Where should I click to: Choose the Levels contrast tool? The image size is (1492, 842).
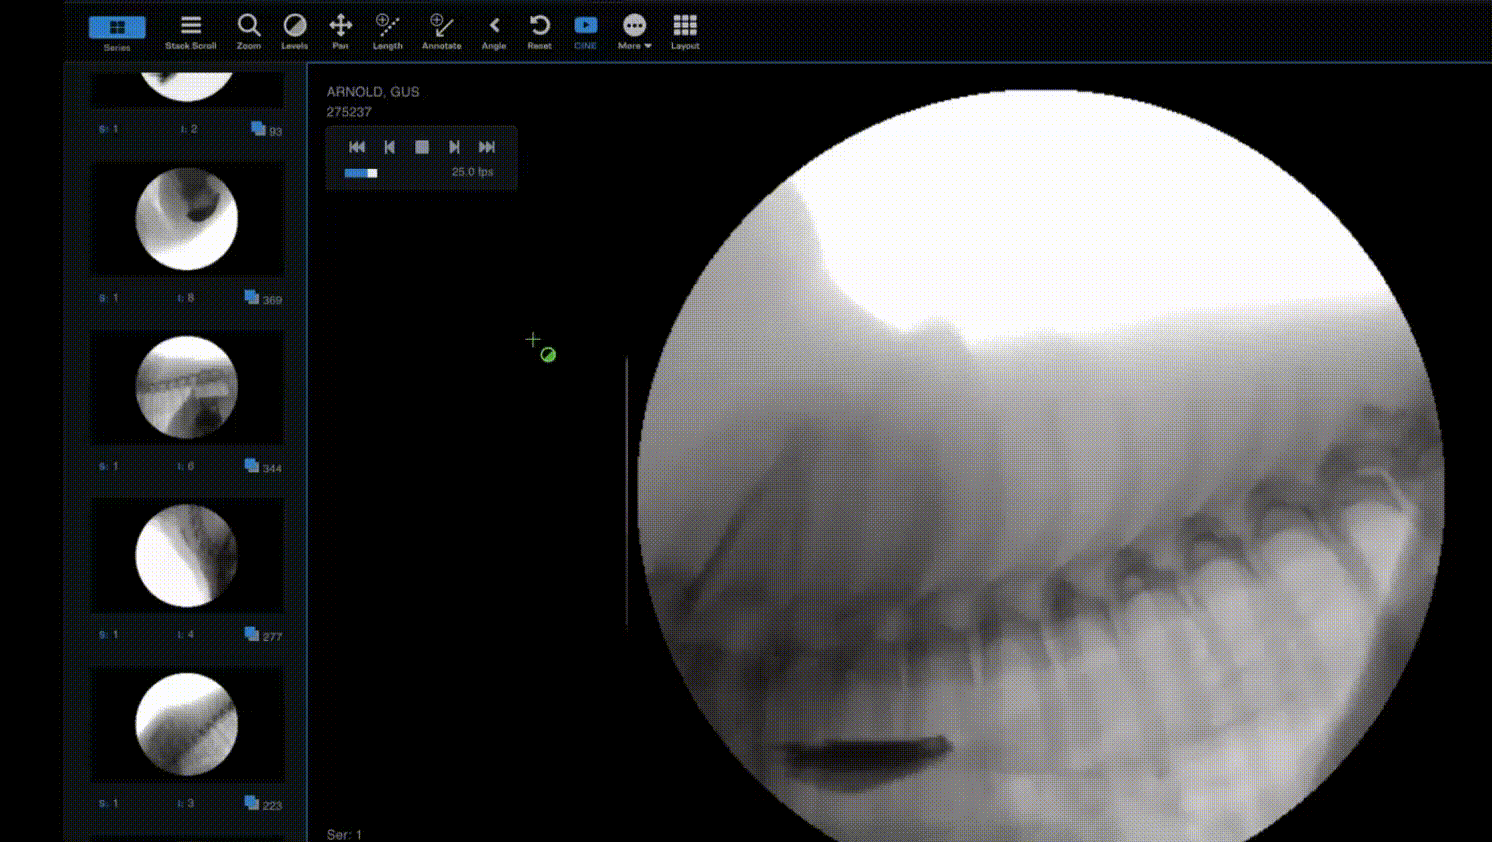point(294,32)
